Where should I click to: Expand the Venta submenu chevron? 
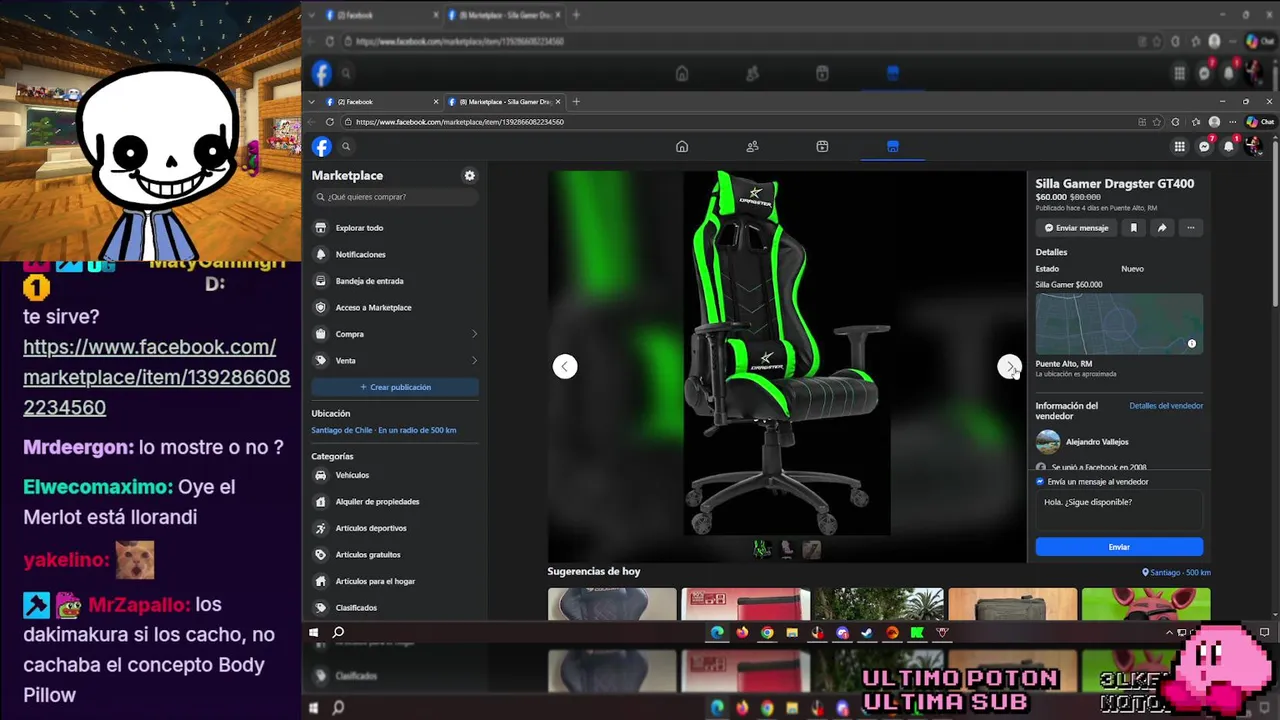point(474,360)
